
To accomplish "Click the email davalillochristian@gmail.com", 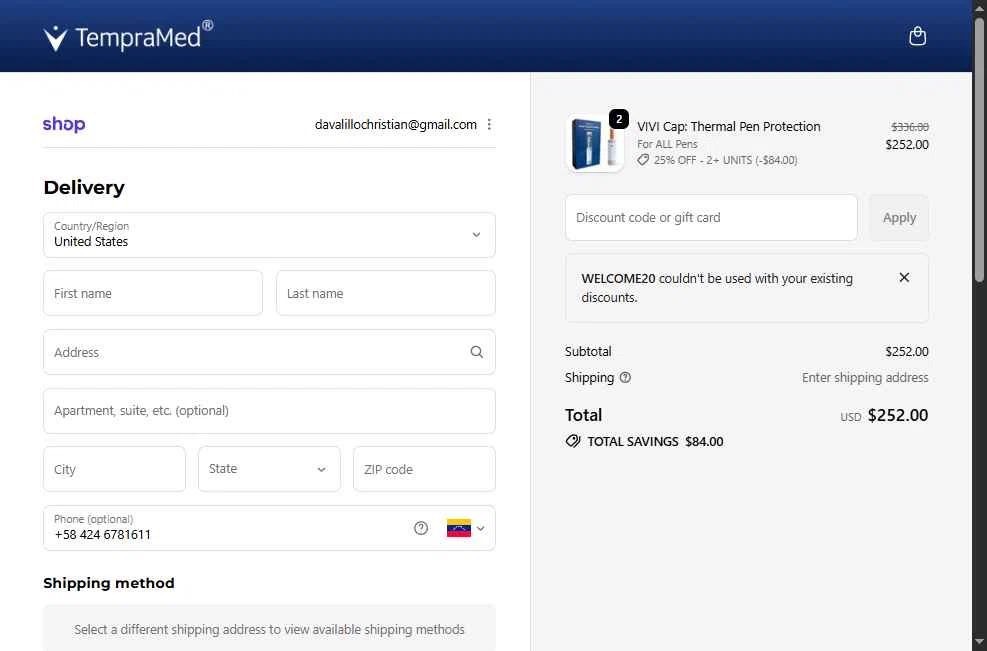I will click(396, 125).
